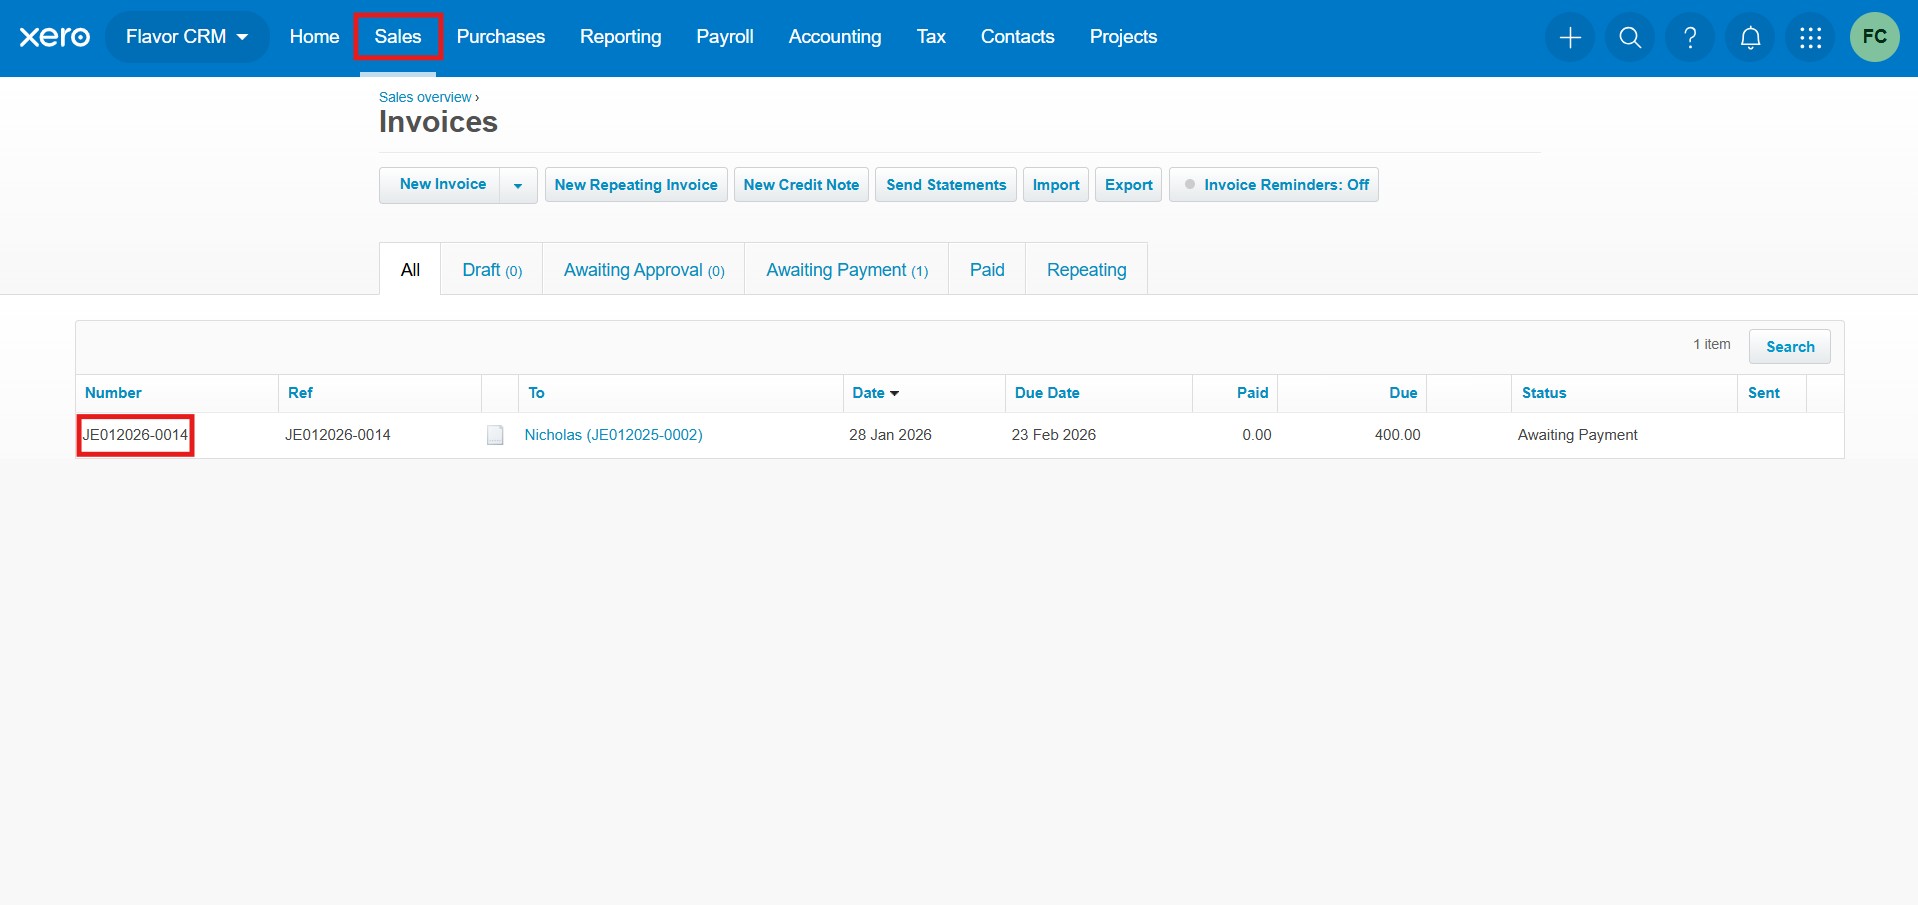This screenshot has height=905, width=1918.
Task: Click the New Credit Note button
Action: point(801,185)
